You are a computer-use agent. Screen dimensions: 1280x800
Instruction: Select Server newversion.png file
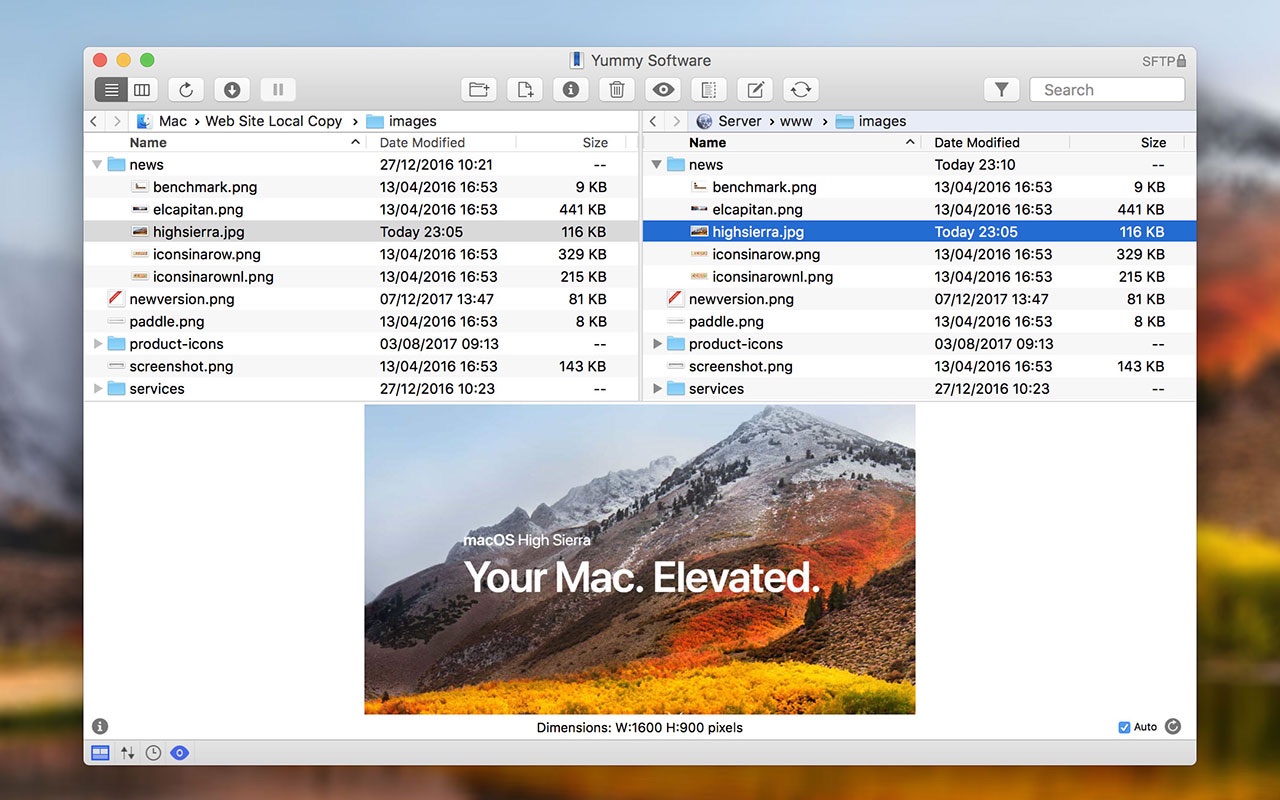919,299
